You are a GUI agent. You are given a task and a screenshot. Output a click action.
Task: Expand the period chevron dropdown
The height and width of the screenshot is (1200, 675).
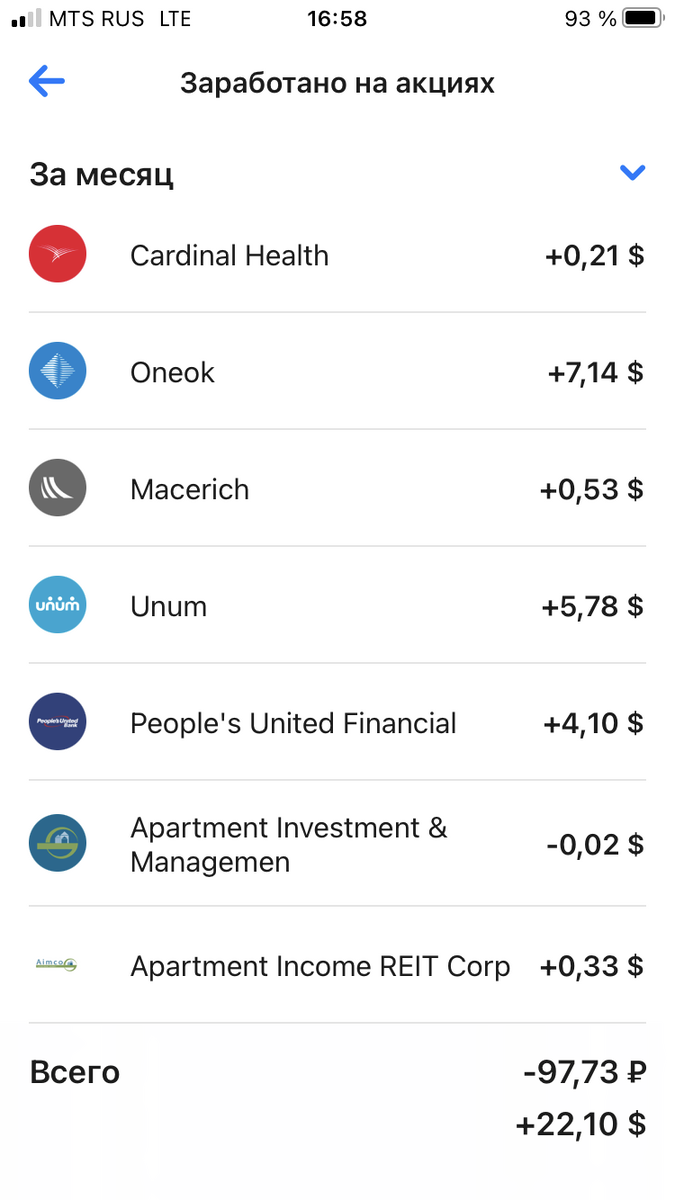[x=632, y=173]
